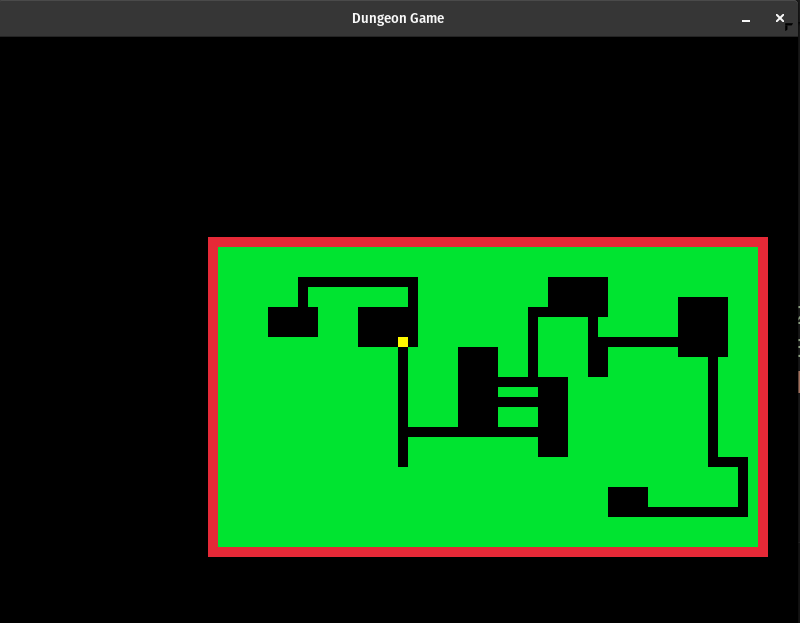The image size is (800, 623).
Task: Click the yellow player square
Action: (403, 342)
